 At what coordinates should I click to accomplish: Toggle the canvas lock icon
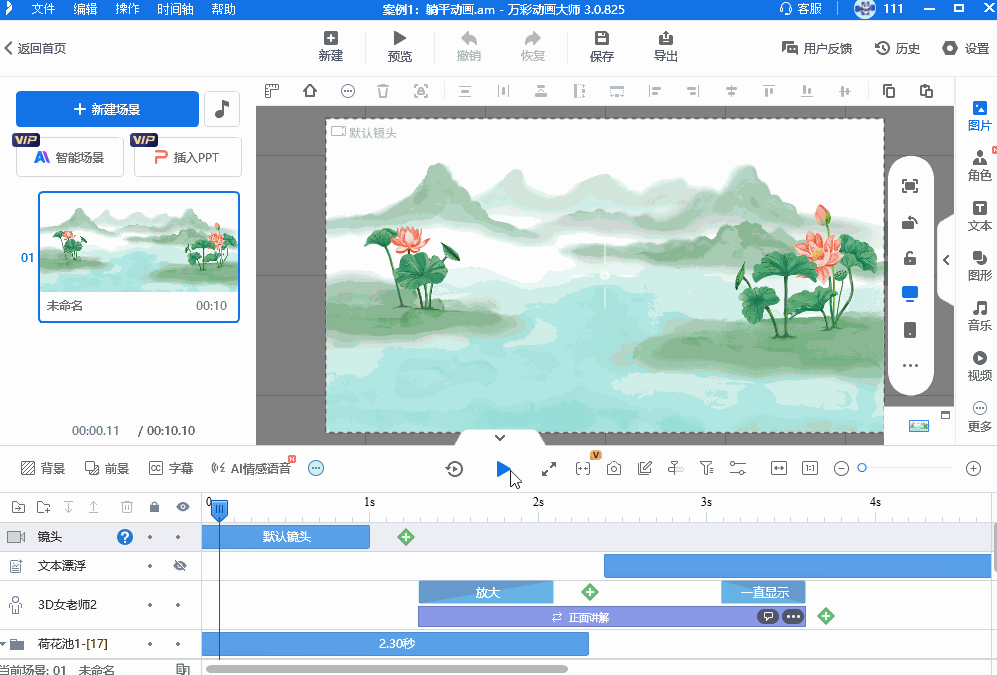[910, 259]
